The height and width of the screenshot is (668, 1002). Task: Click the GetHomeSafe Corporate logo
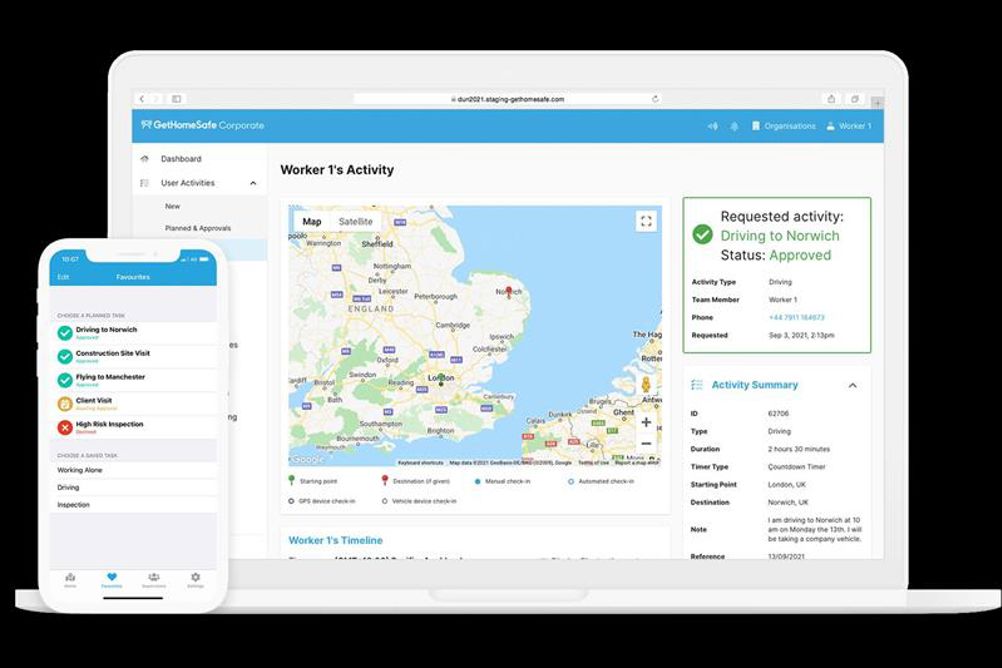pos(203,125)
